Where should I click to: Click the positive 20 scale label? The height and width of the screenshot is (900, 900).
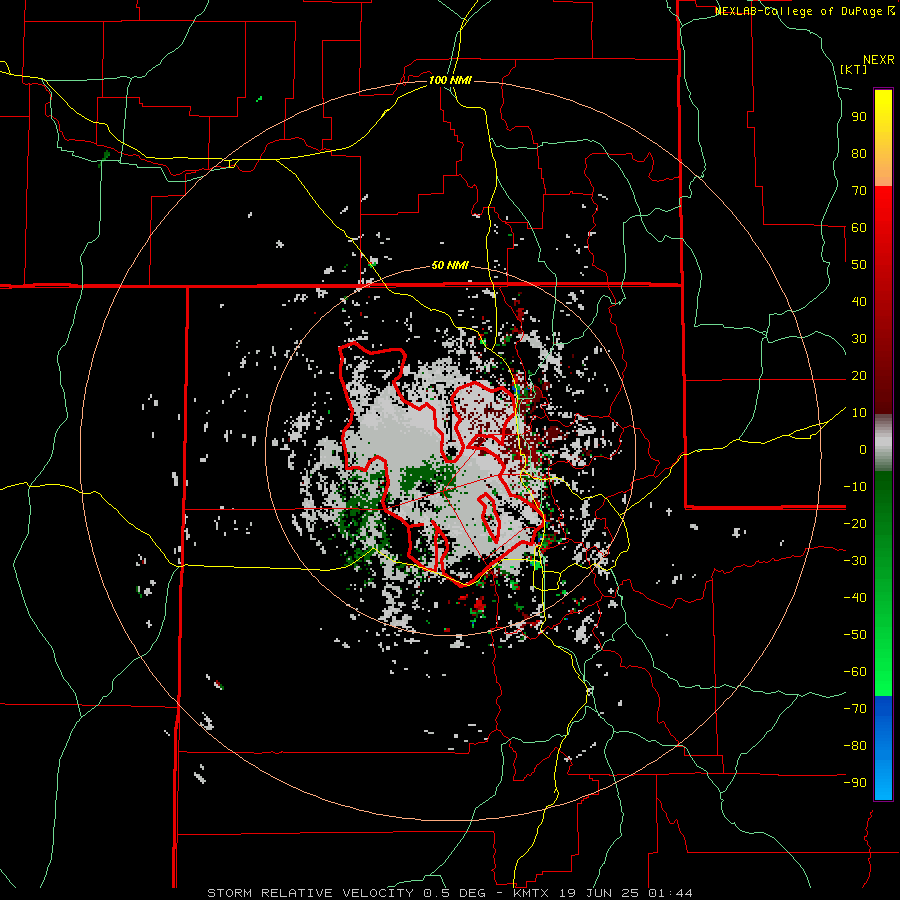[859, 376]
